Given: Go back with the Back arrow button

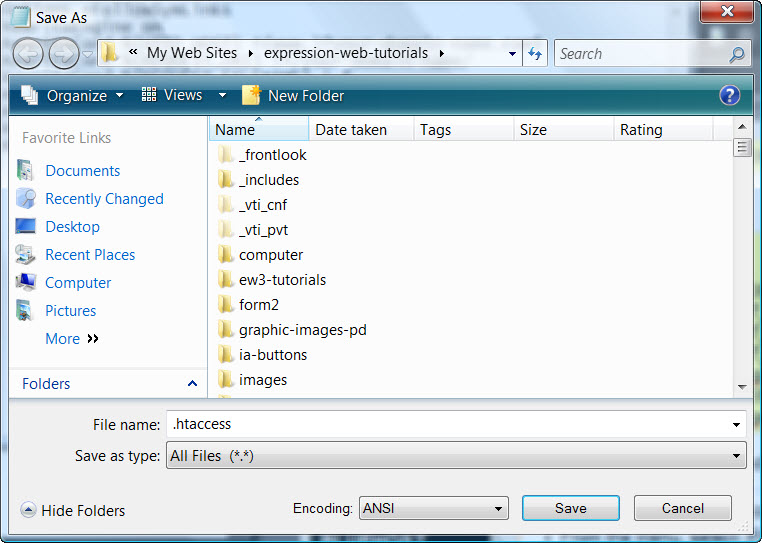Looking at the screenshot, I should coord(28,53).
